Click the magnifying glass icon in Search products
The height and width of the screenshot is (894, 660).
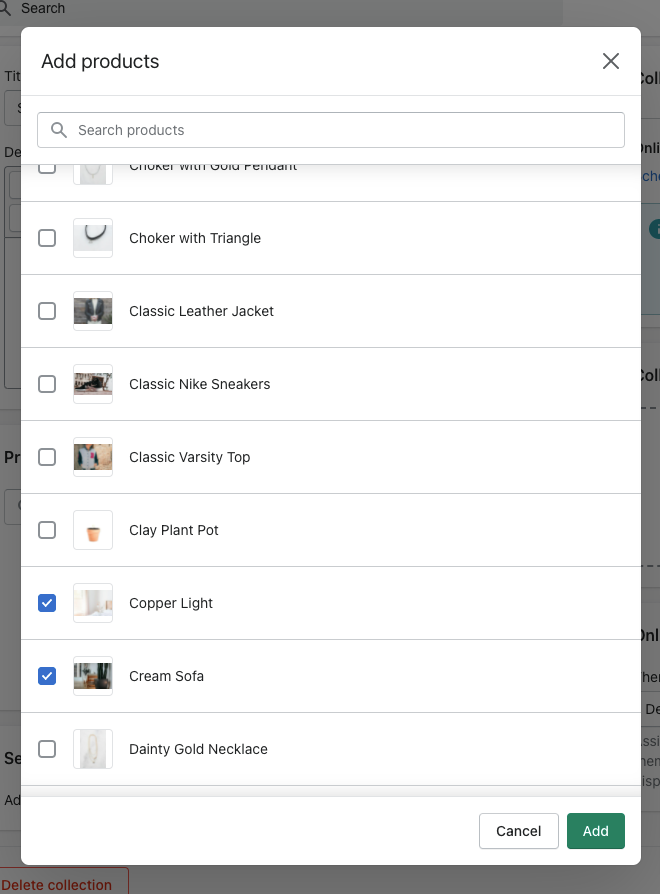click(58, 130)
